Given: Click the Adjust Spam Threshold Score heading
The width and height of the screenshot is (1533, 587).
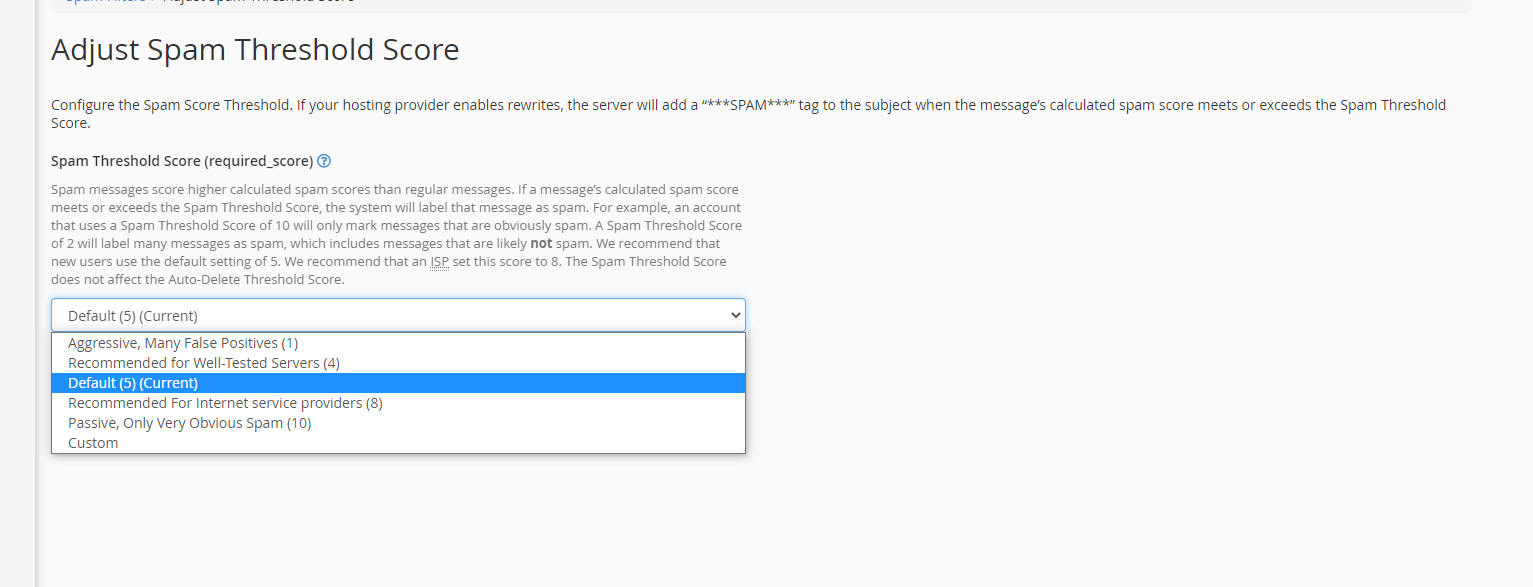Looking at the screenshot, I should [x=255, y=49].
